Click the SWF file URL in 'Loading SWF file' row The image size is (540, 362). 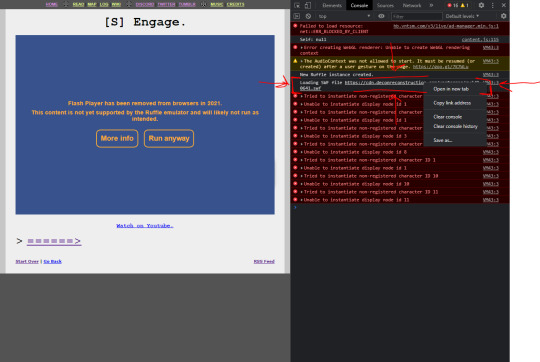[385, 83]
